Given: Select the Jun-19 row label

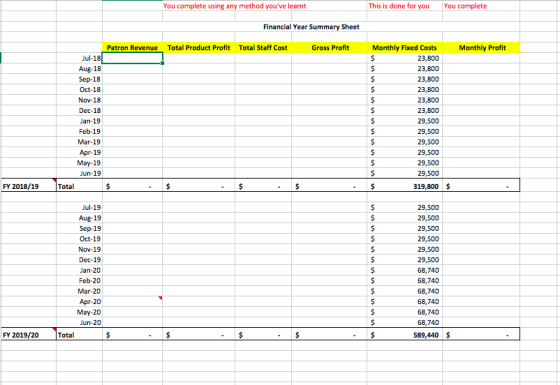Looking at the screenshot, I should (90, 173).
